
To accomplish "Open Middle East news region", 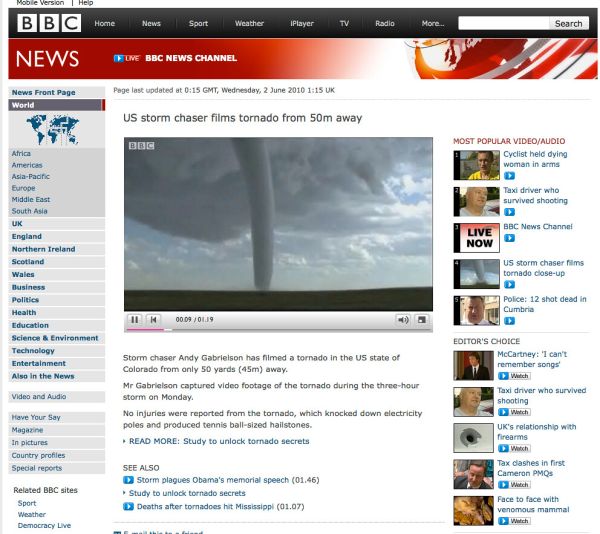I will (31, 199).
